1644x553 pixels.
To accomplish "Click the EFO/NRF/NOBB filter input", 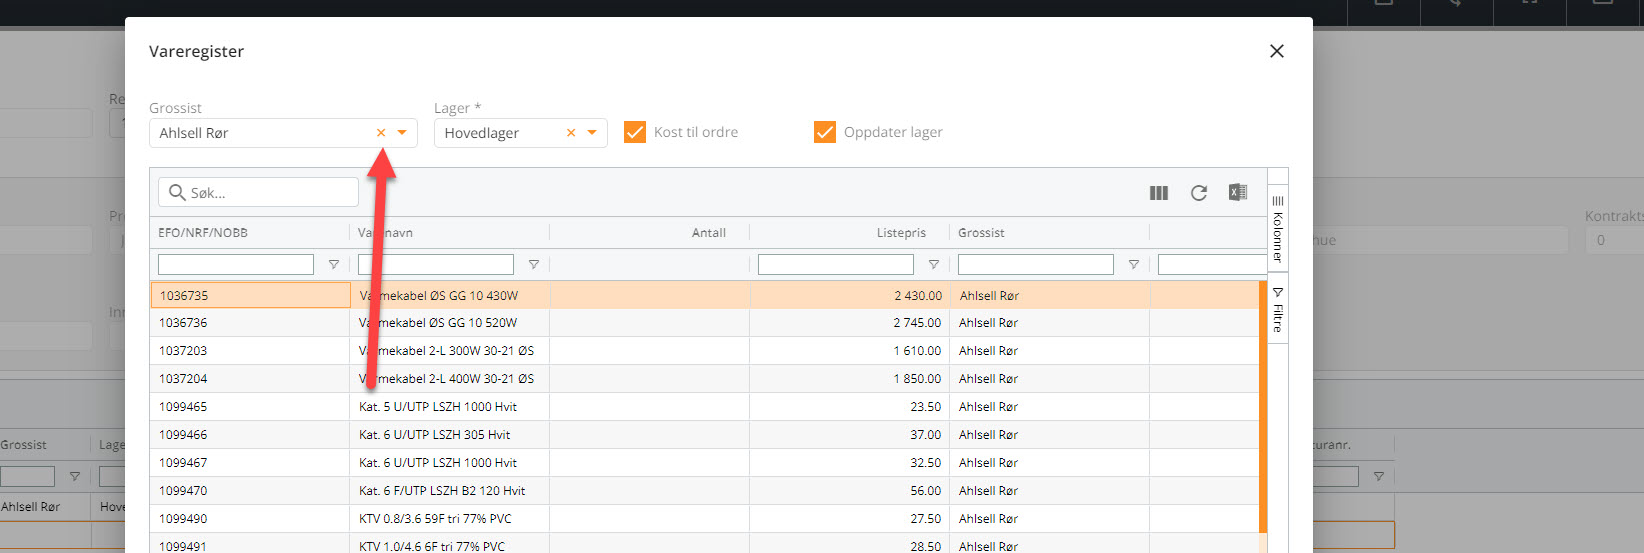I will pyautogui.click(x=236, y=264).
